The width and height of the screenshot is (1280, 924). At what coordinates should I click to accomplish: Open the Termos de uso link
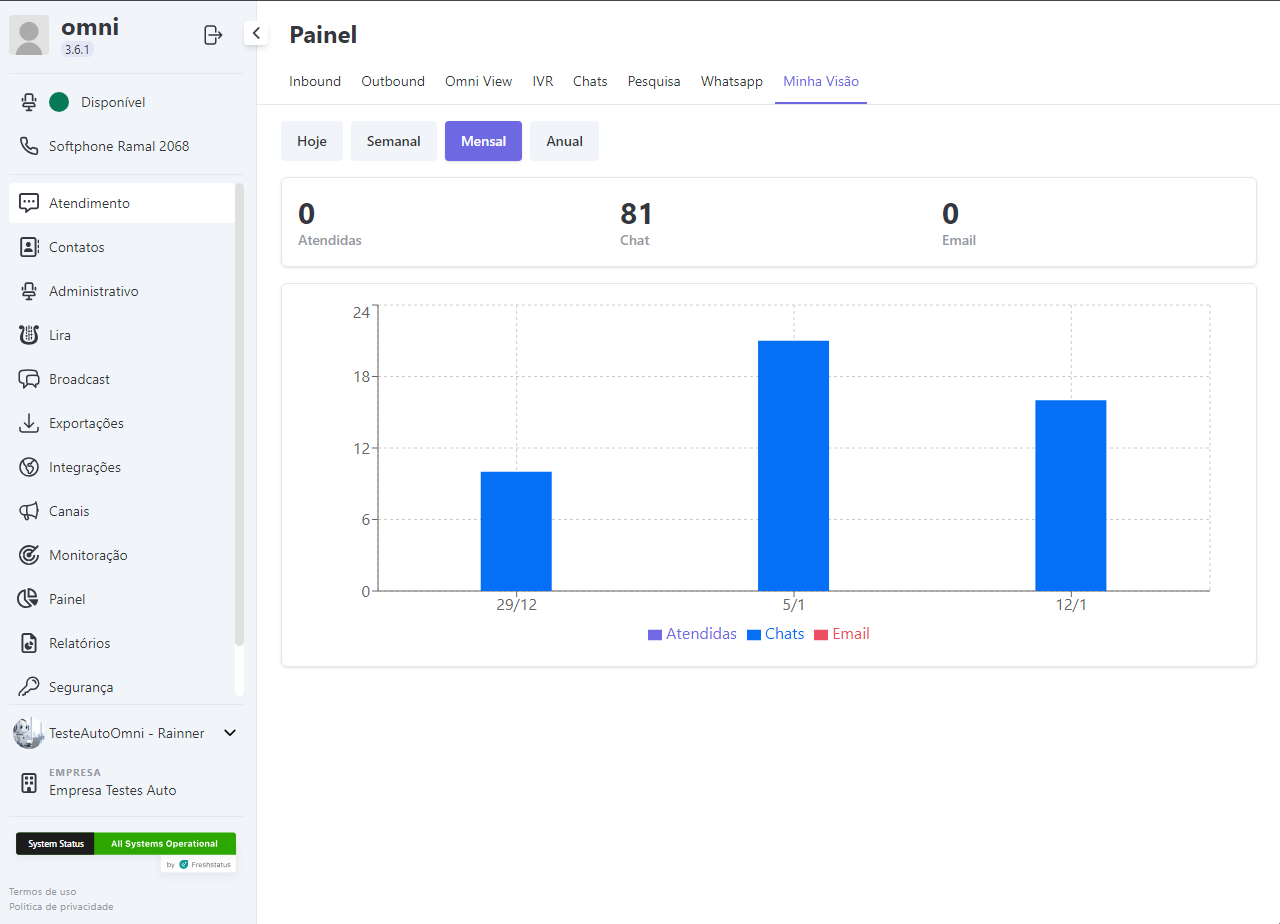[42, 891]
